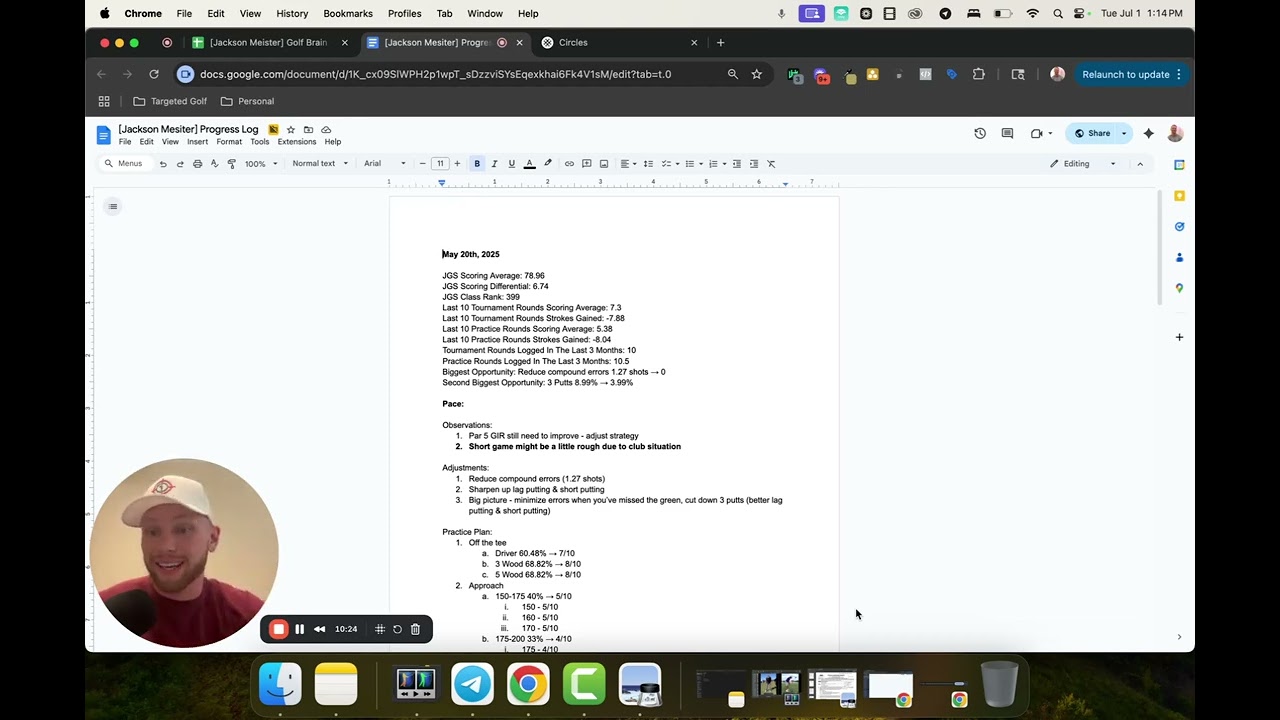This screenshot has width=1280, height=720.
Task: Clear formatting with the toolbar icon
Action: (x=771, y=164)
